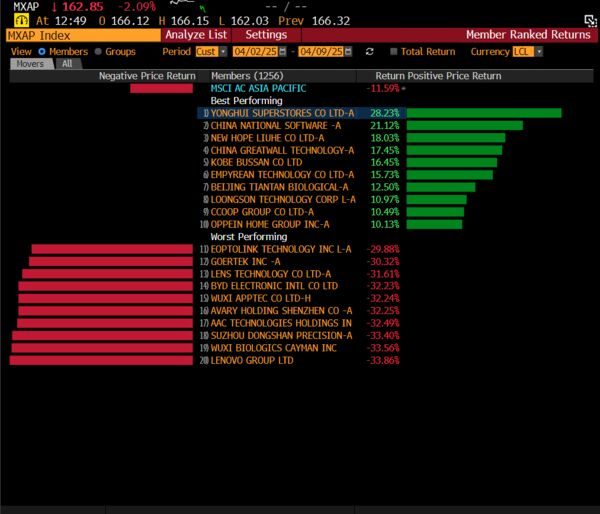Image resolution: width=600 pixels, height=514 pixels.
Task: Click the refresh icon next to the date range
Action: (x=369, y=51)
